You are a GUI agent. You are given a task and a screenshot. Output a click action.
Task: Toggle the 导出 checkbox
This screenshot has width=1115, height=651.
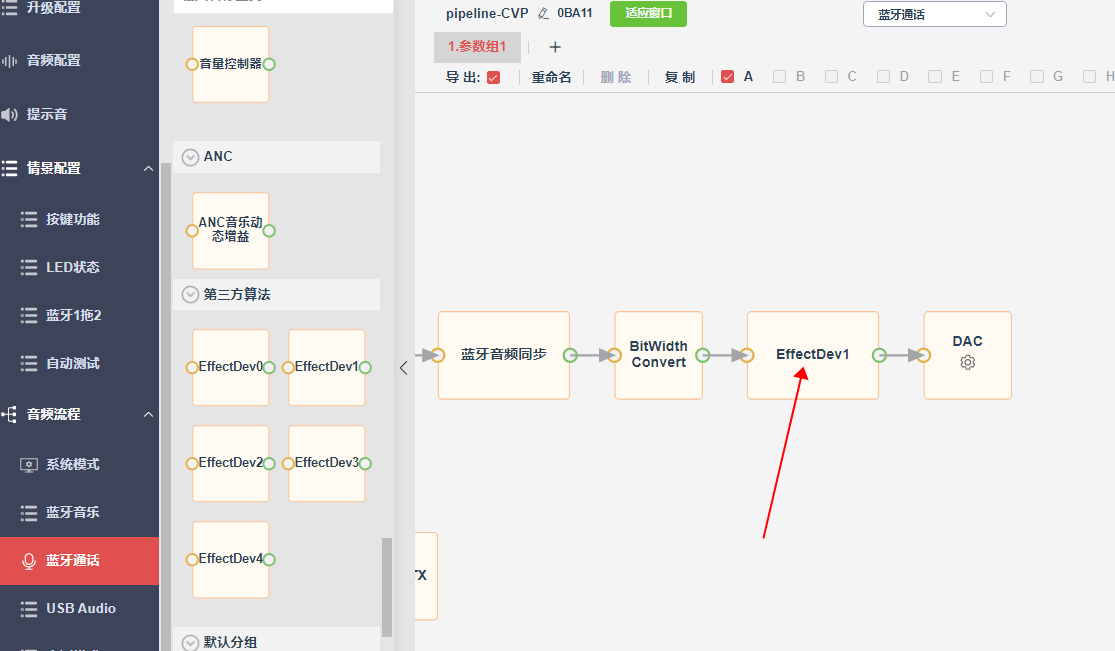click(x=494, y=78)
